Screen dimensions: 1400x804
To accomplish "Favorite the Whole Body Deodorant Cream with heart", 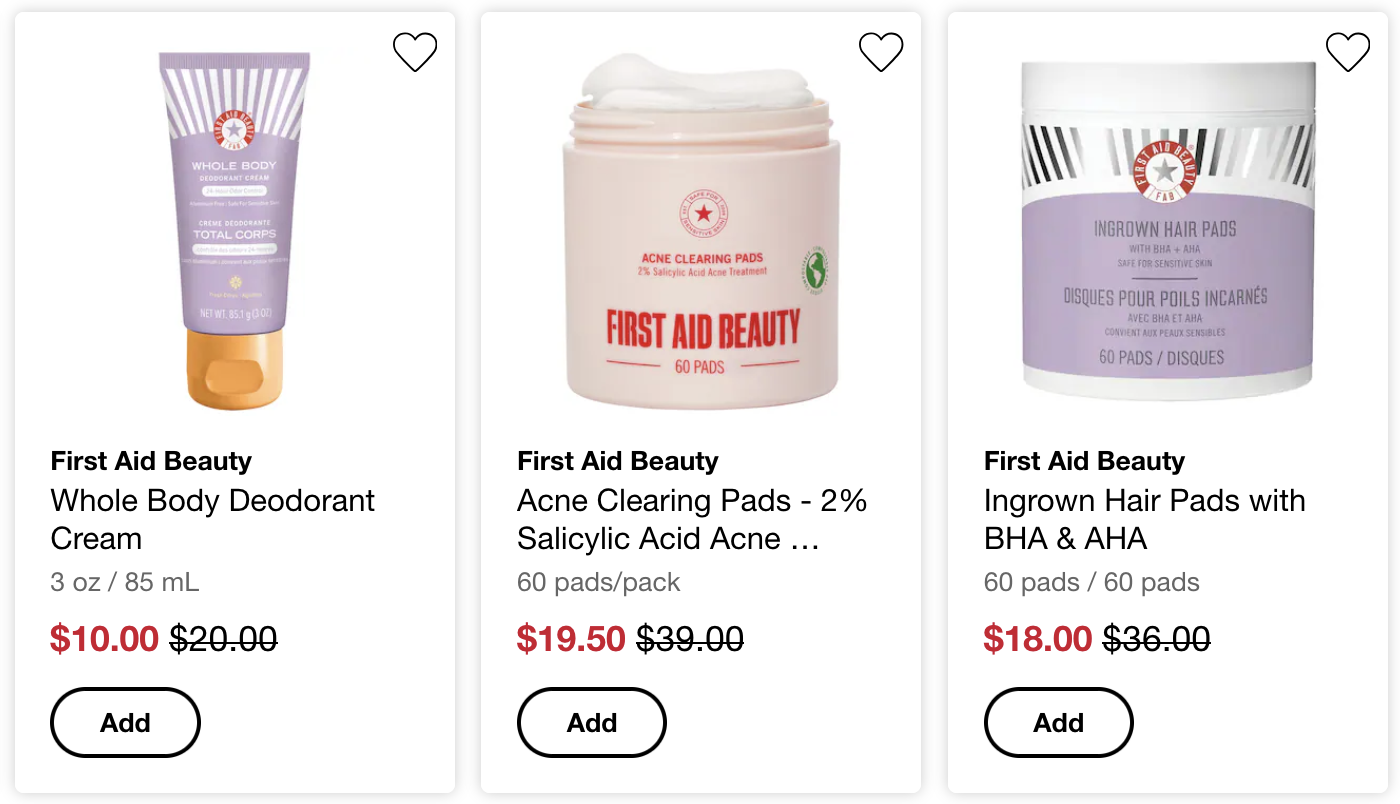I will [415, 52].
